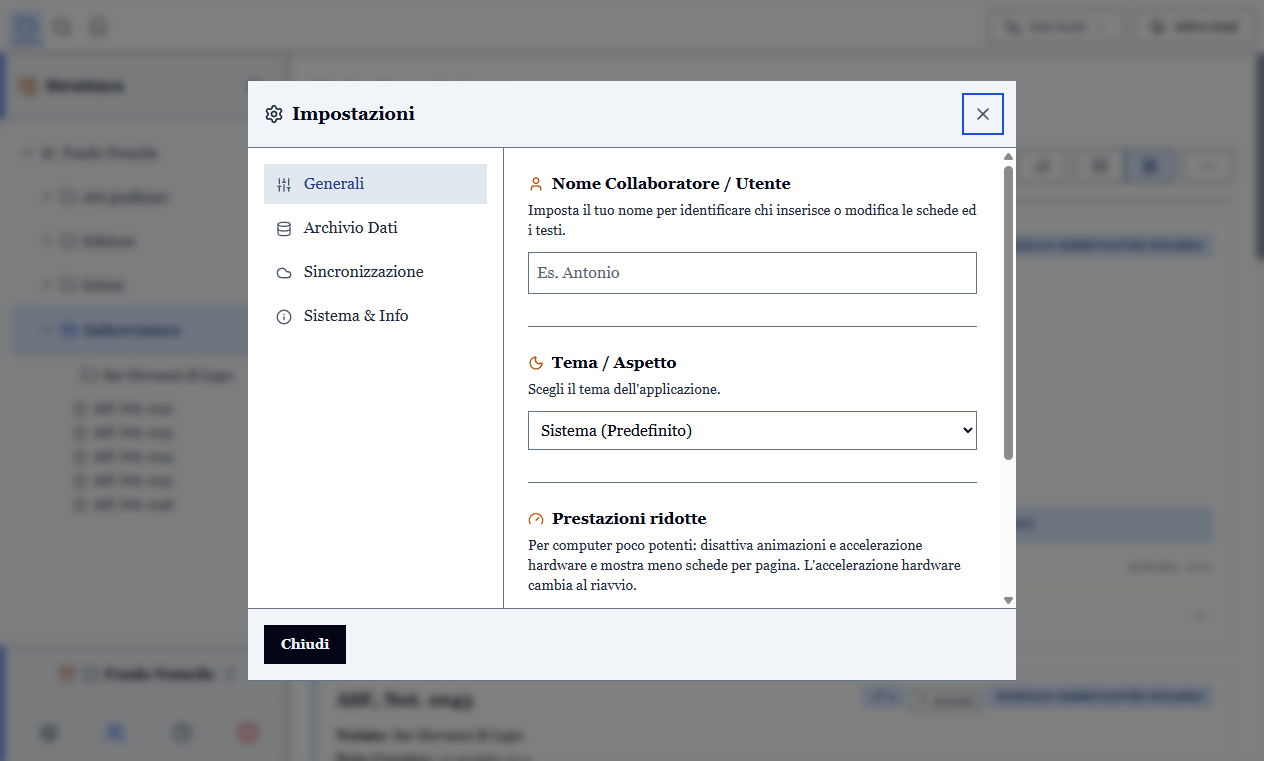Click the settings panel scrollbar thumb
Viewport: 1264px width, 761px height.
(1008, 313)
